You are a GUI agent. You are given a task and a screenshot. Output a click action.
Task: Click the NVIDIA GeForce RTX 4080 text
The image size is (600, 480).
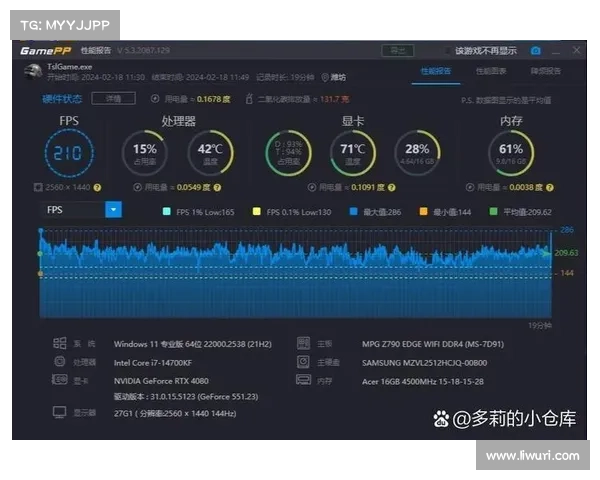pos(161,381)
